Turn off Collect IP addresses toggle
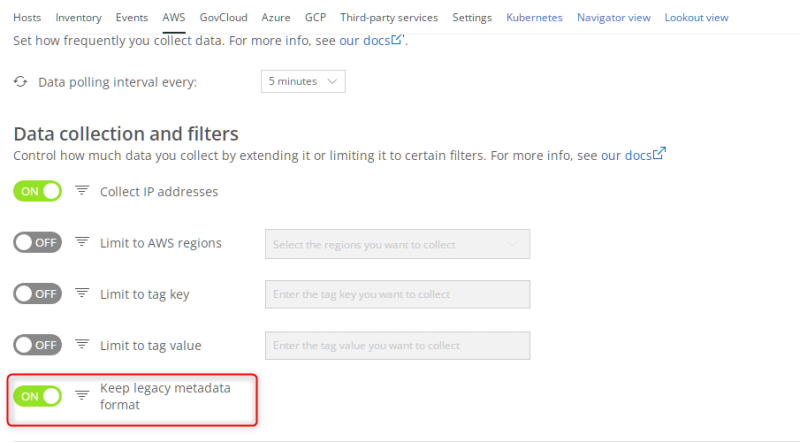Viewport: 800px width, 442px height. [37, 191]
